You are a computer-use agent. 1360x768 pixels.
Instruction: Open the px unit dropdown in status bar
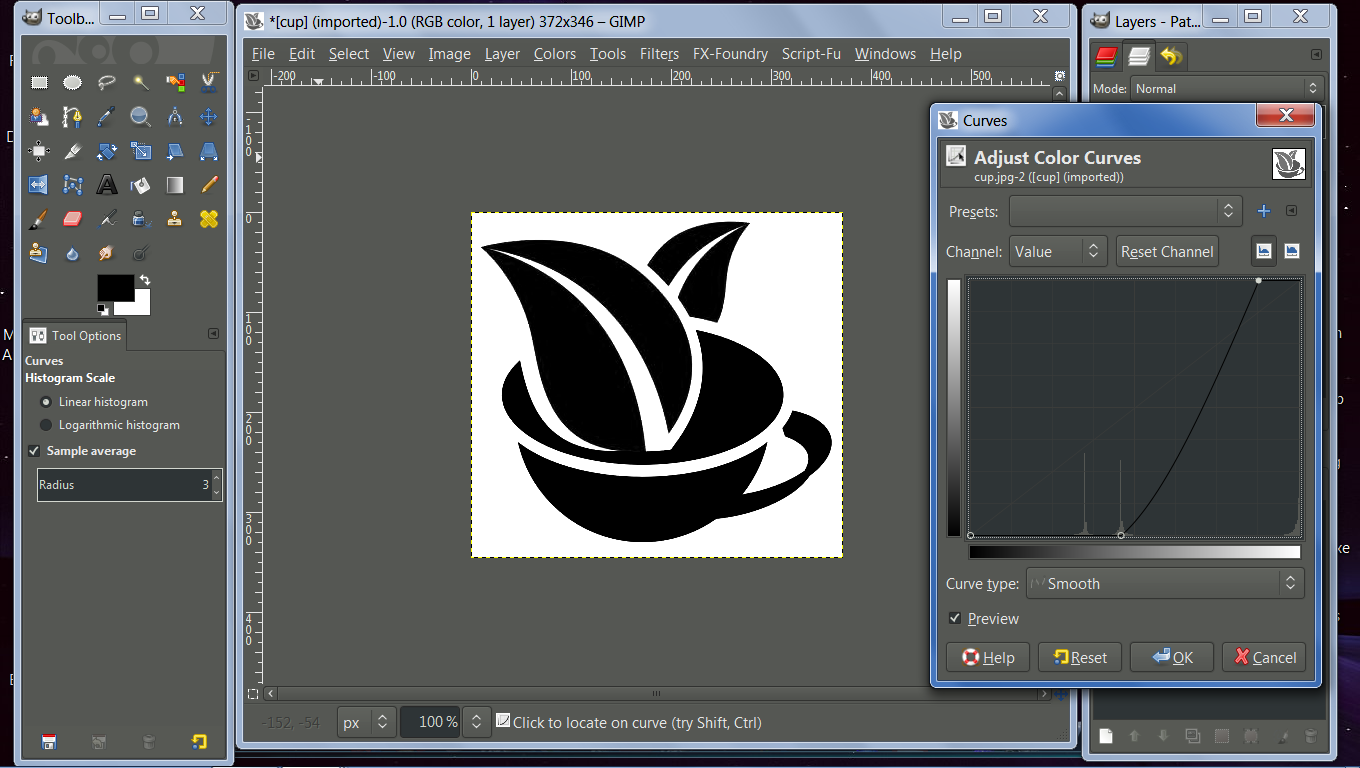coord(367,722)
